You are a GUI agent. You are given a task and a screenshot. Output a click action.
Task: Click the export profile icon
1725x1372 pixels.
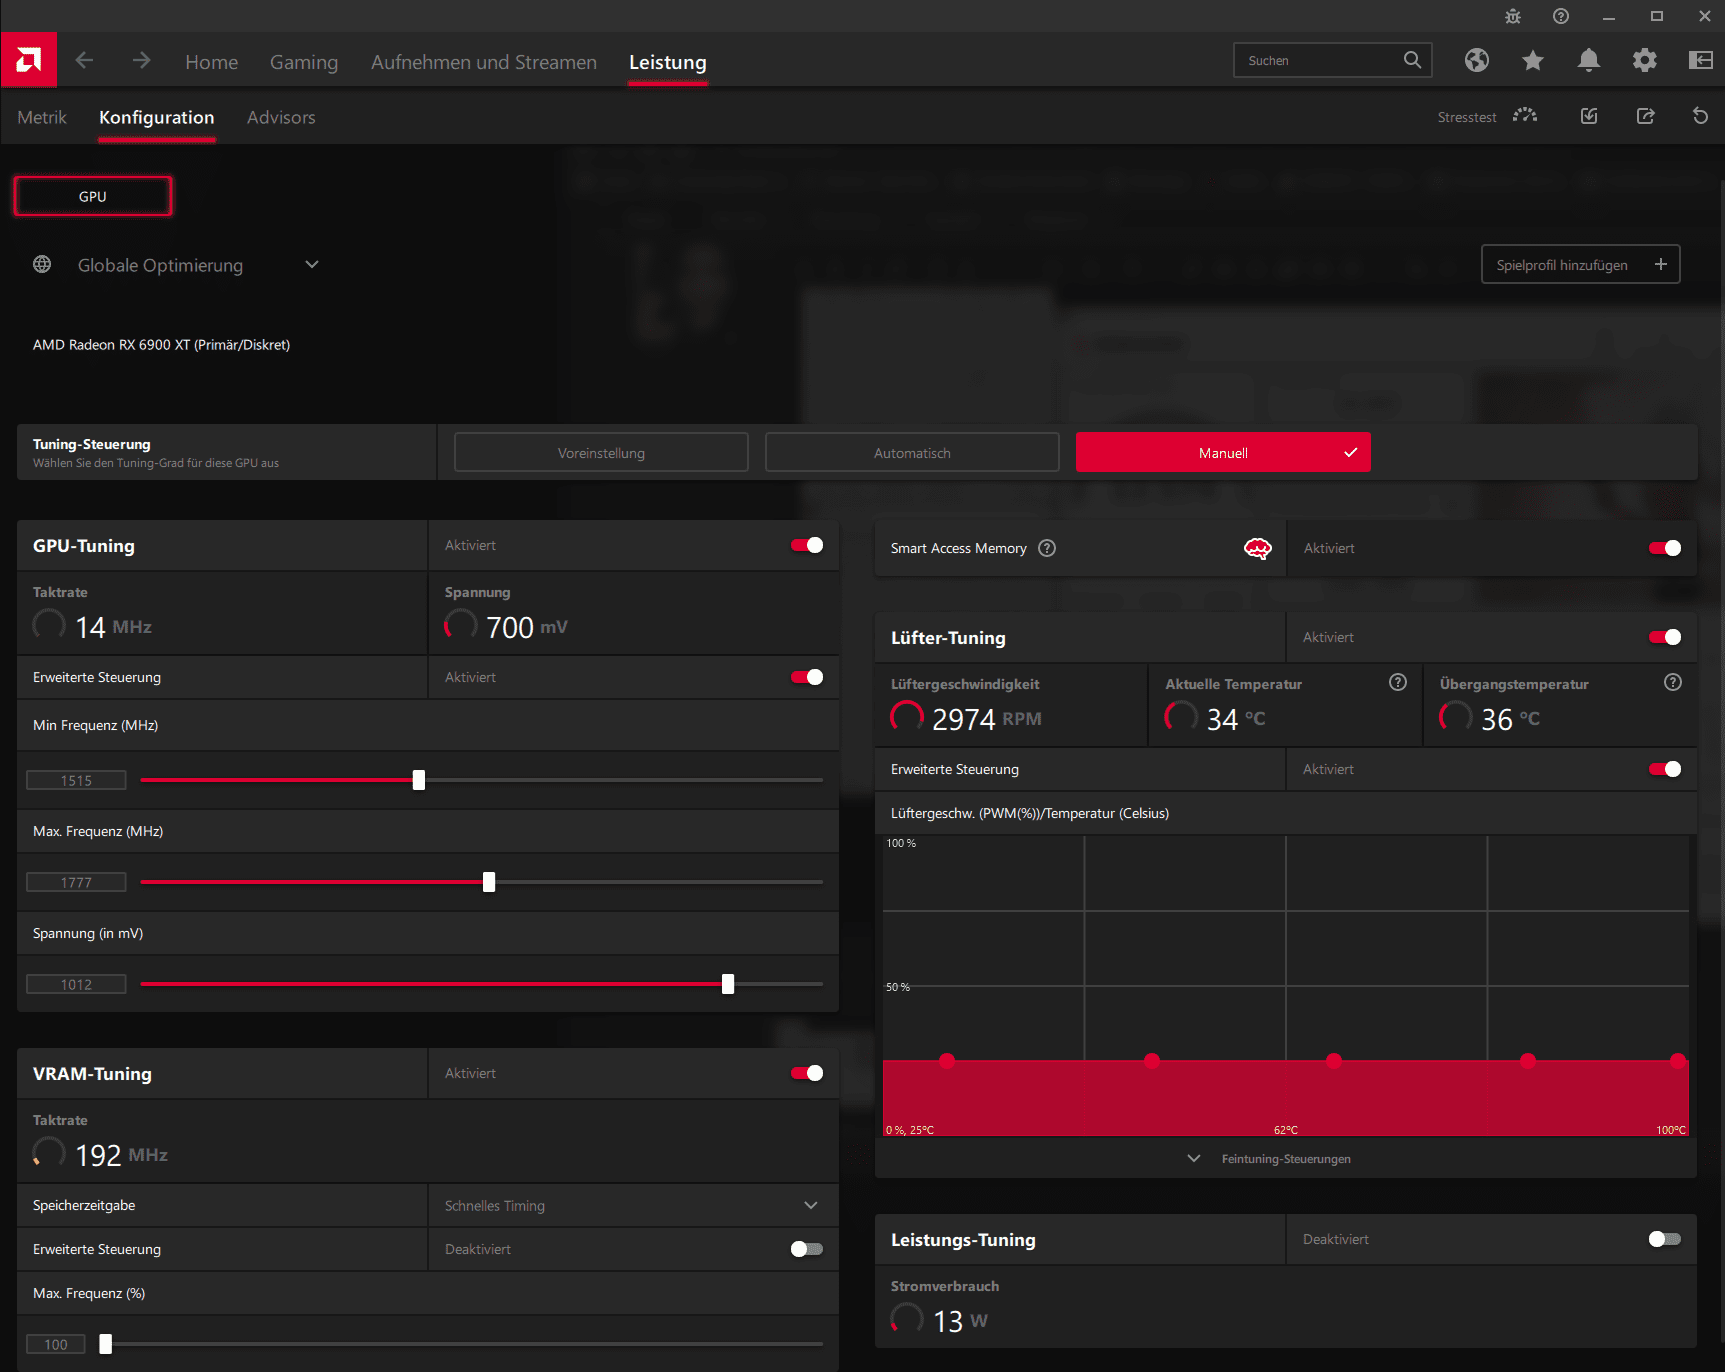(x=1645, y=116)
